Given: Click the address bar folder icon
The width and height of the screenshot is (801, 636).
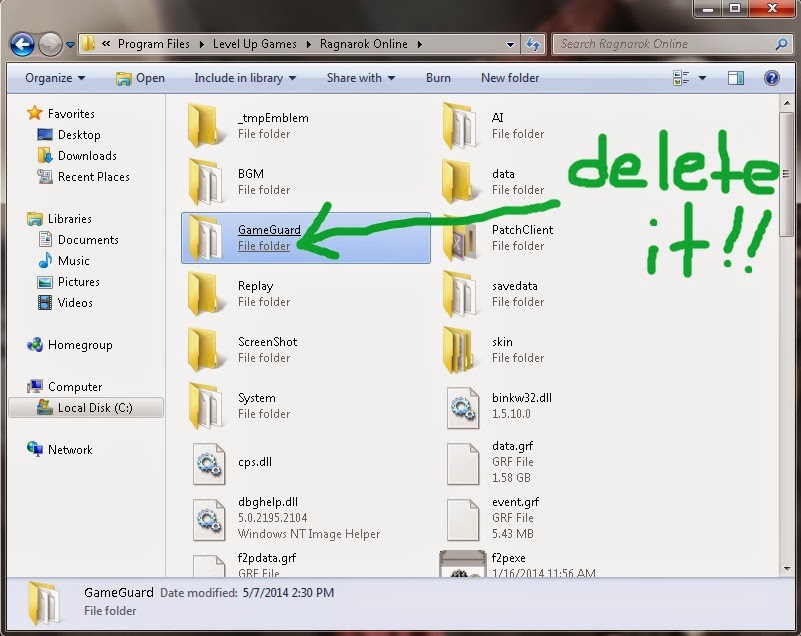Looking at the screenshot, I should click(x=89, y=44).
